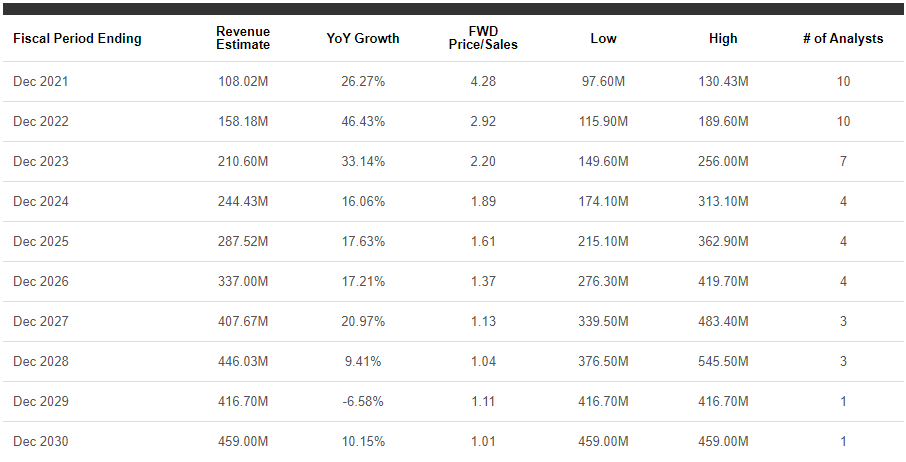Select the Dec 2021 row label
The width and height of the screenshot is (906, 462).
[x=36, y=82]
